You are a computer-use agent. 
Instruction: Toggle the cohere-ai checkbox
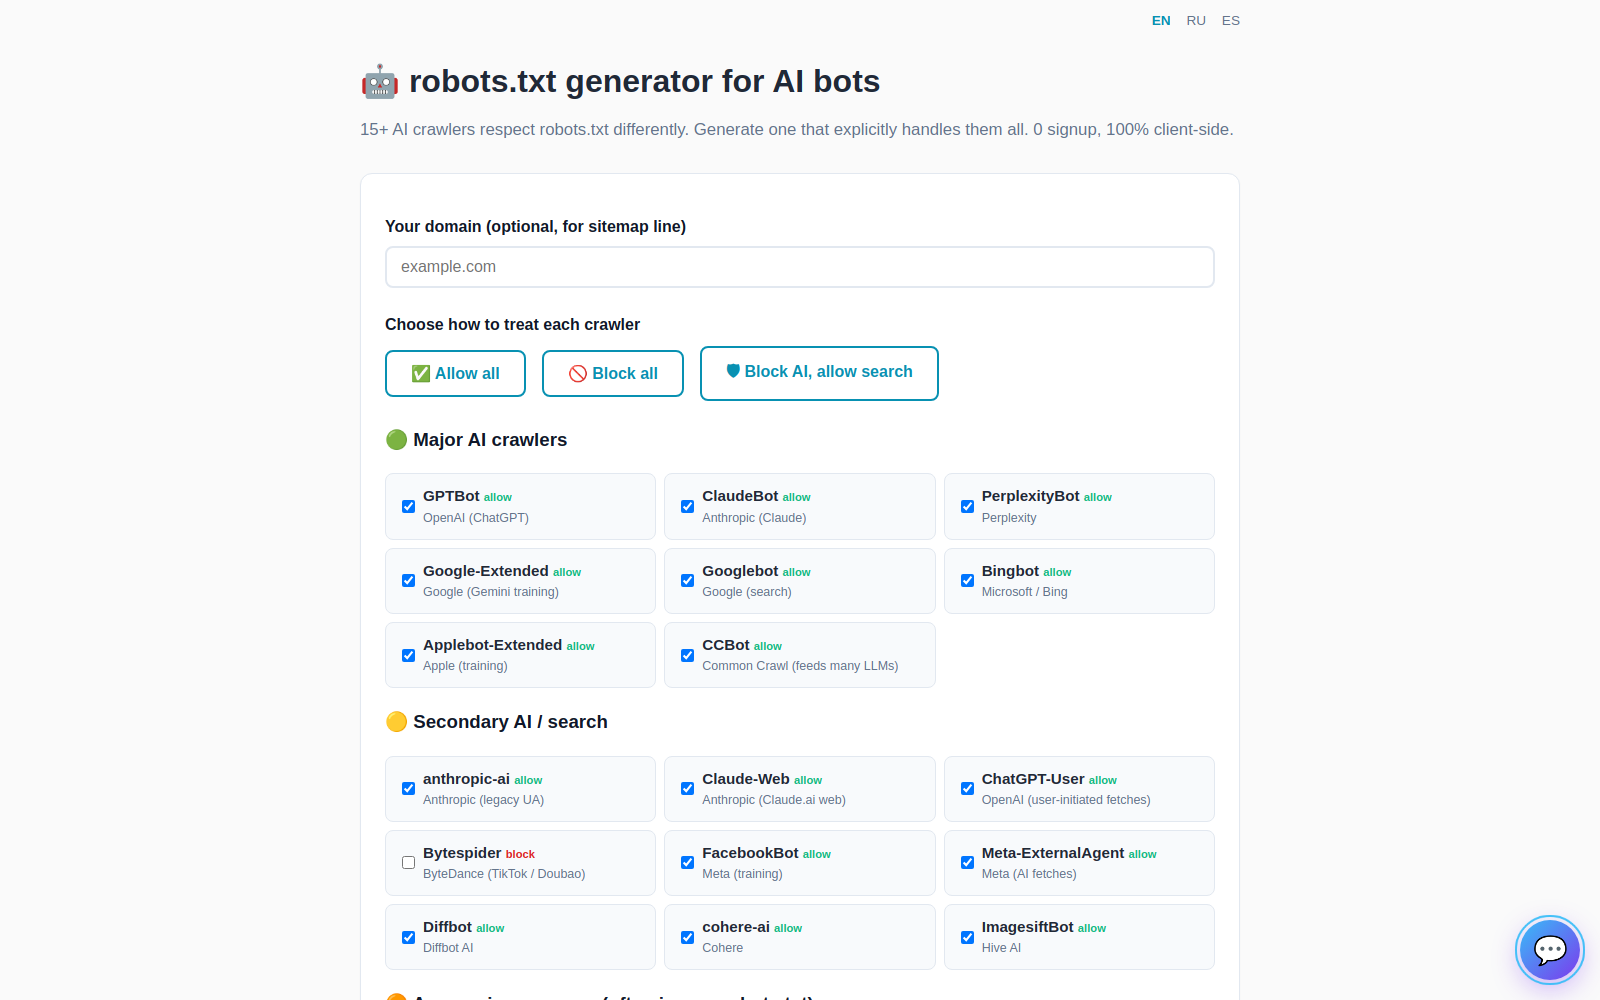pos(687,937)
